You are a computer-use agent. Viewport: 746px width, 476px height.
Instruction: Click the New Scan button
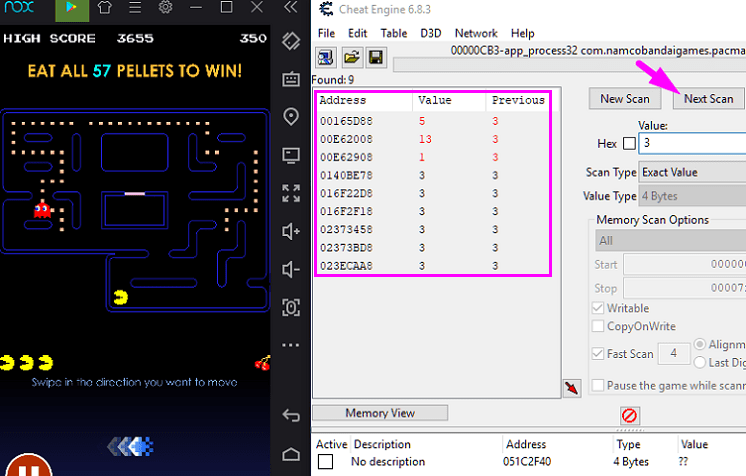pos(625,99)
